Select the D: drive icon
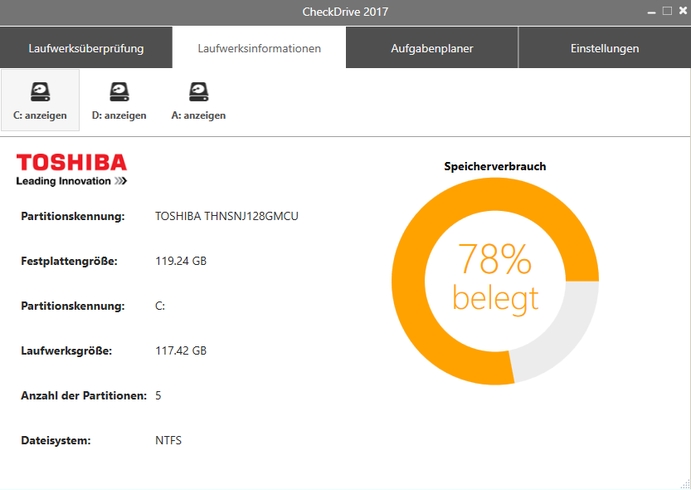 click(x=119, y=92)
